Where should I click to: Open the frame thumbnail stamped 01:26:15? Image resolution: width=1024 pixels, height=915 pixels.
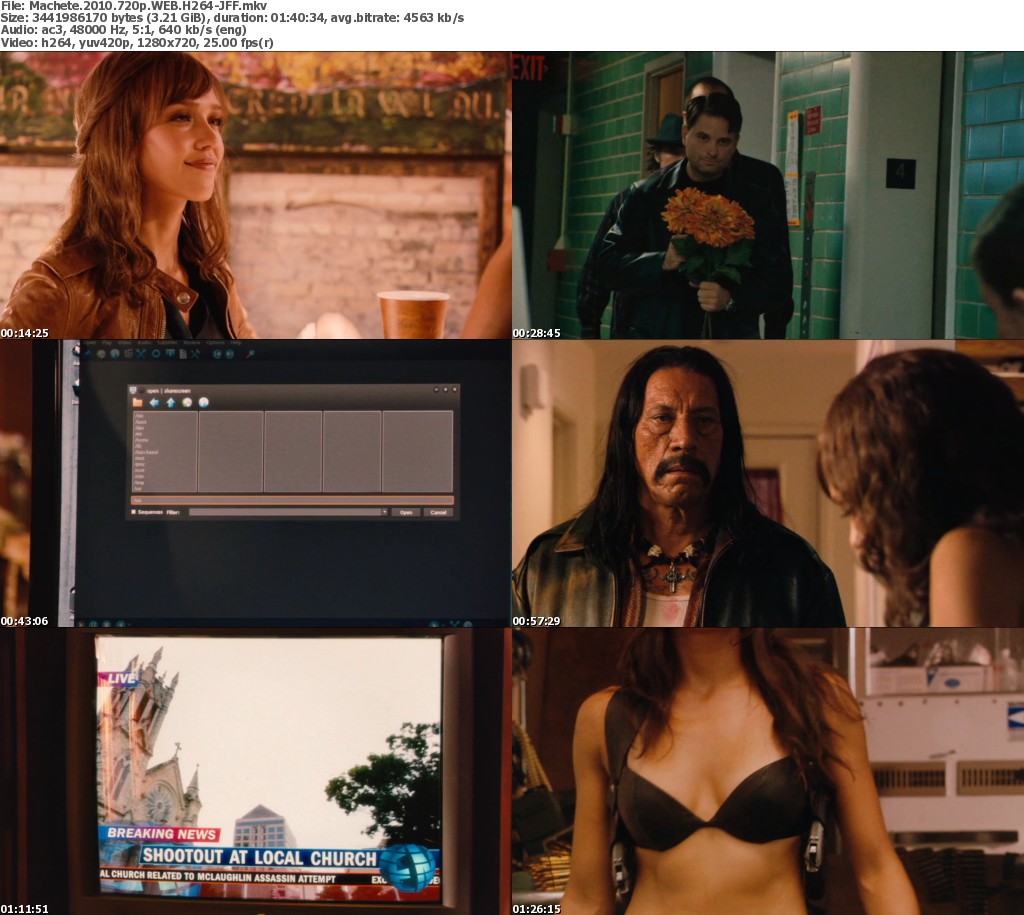(768, 771)
